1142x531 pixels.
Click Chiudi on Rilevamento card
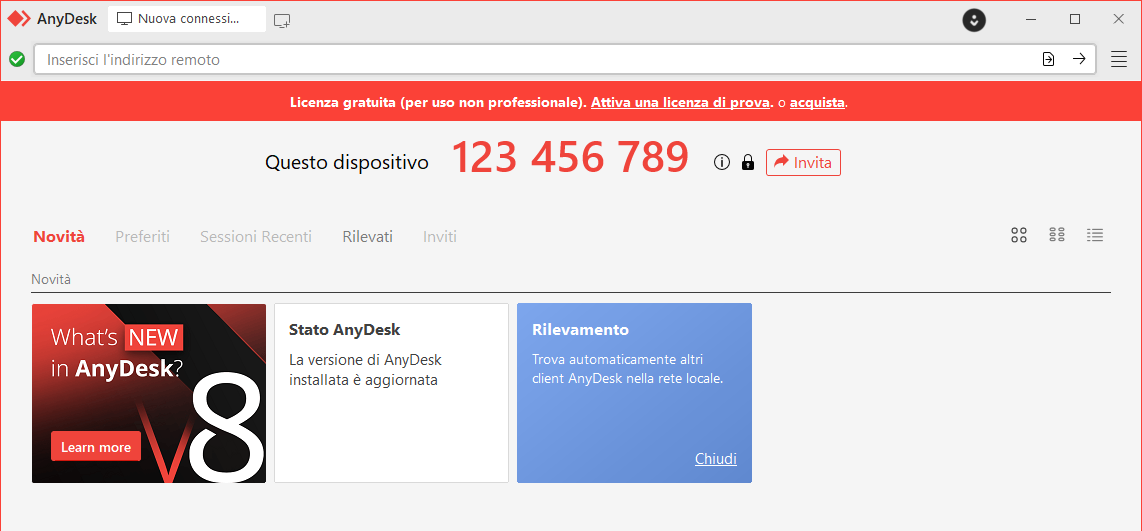coord(716,459)
